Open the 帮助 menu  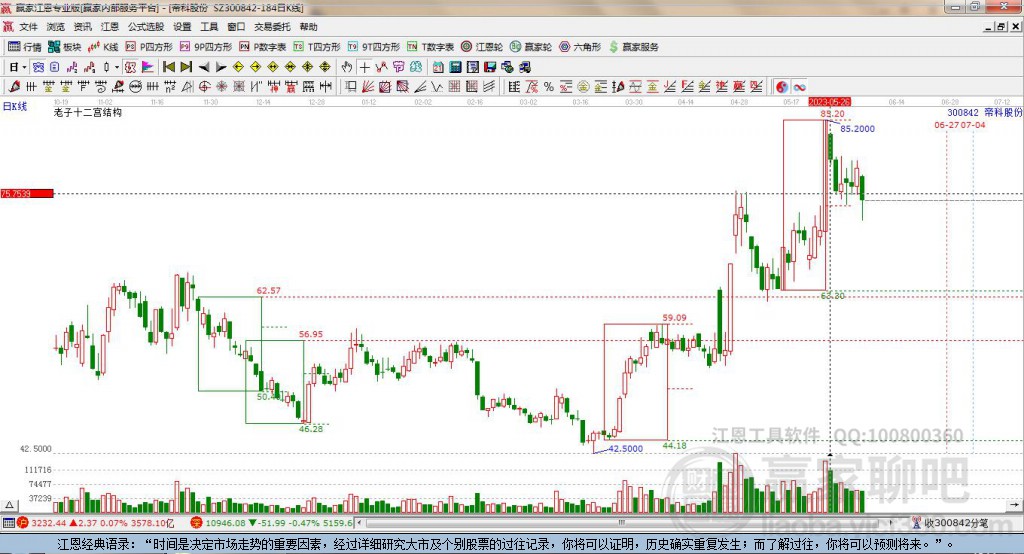tap(308, 27)
